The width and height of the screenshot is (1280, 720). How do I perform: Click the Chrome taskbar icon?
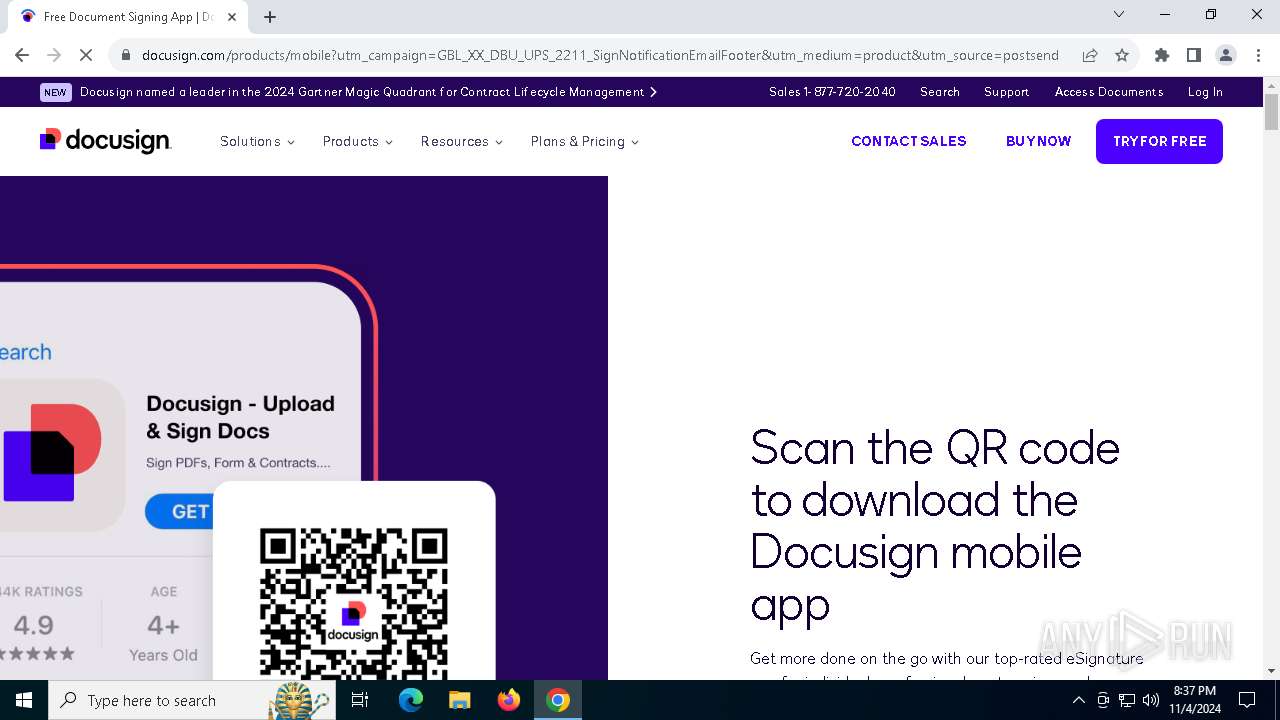[558, 700]
